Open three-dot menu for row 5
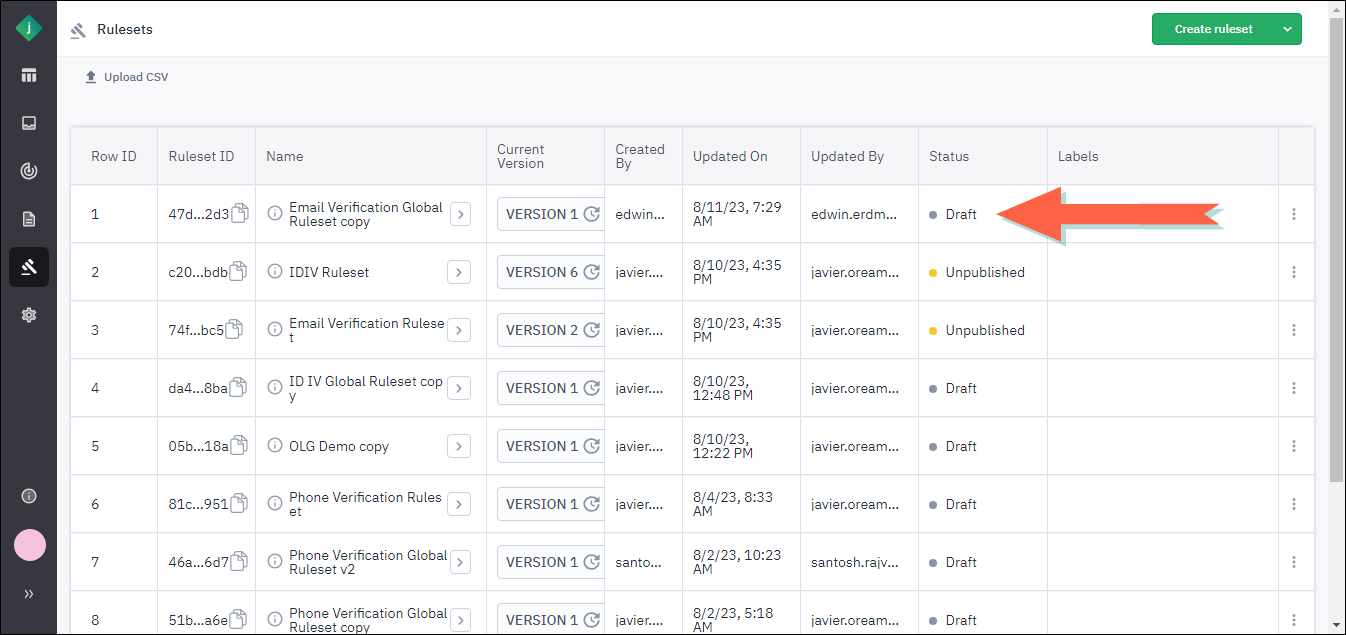 click(x=1294, y=446)
